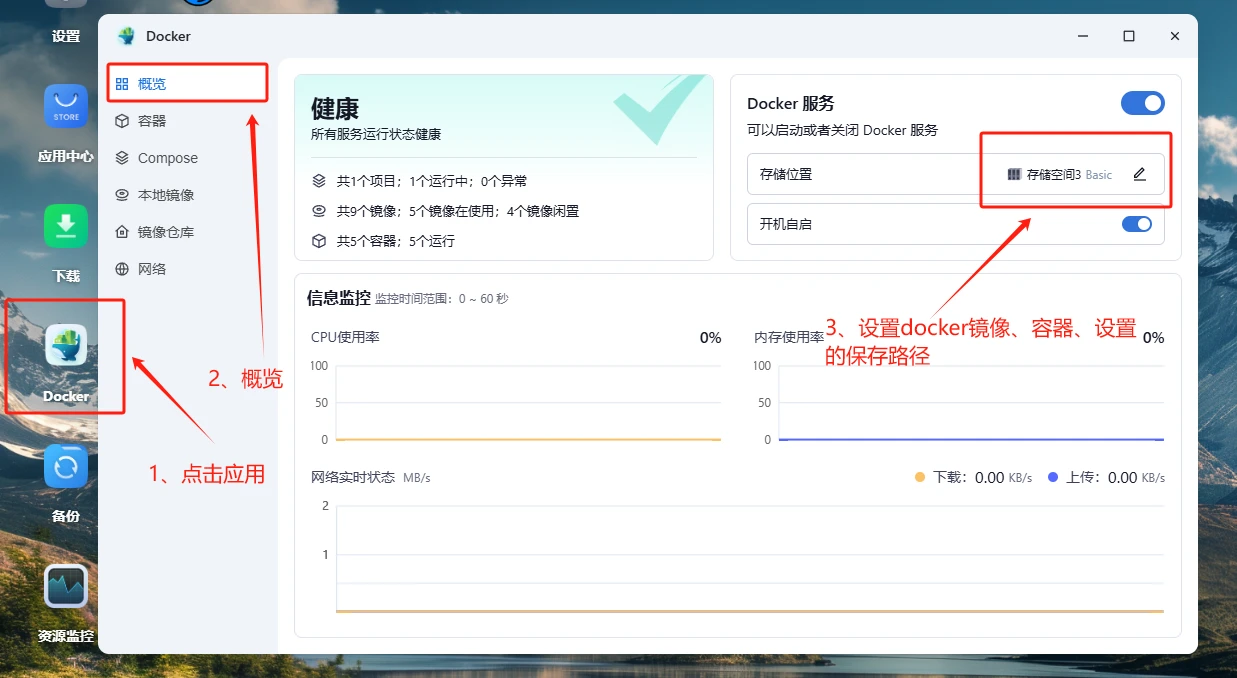Maximize the Docker window
The height and width of the screenshot is (678, 1237).
[x=1129, y=36]
